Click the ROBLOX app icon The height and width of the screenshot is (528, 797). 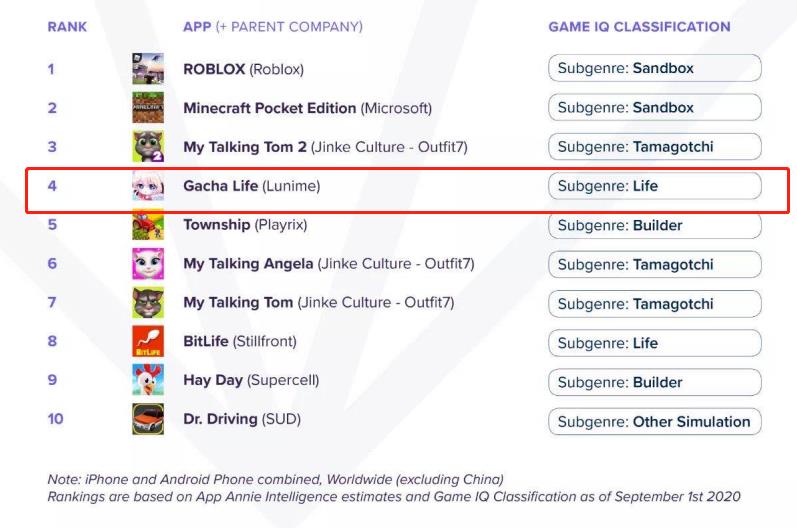point(148,68)
